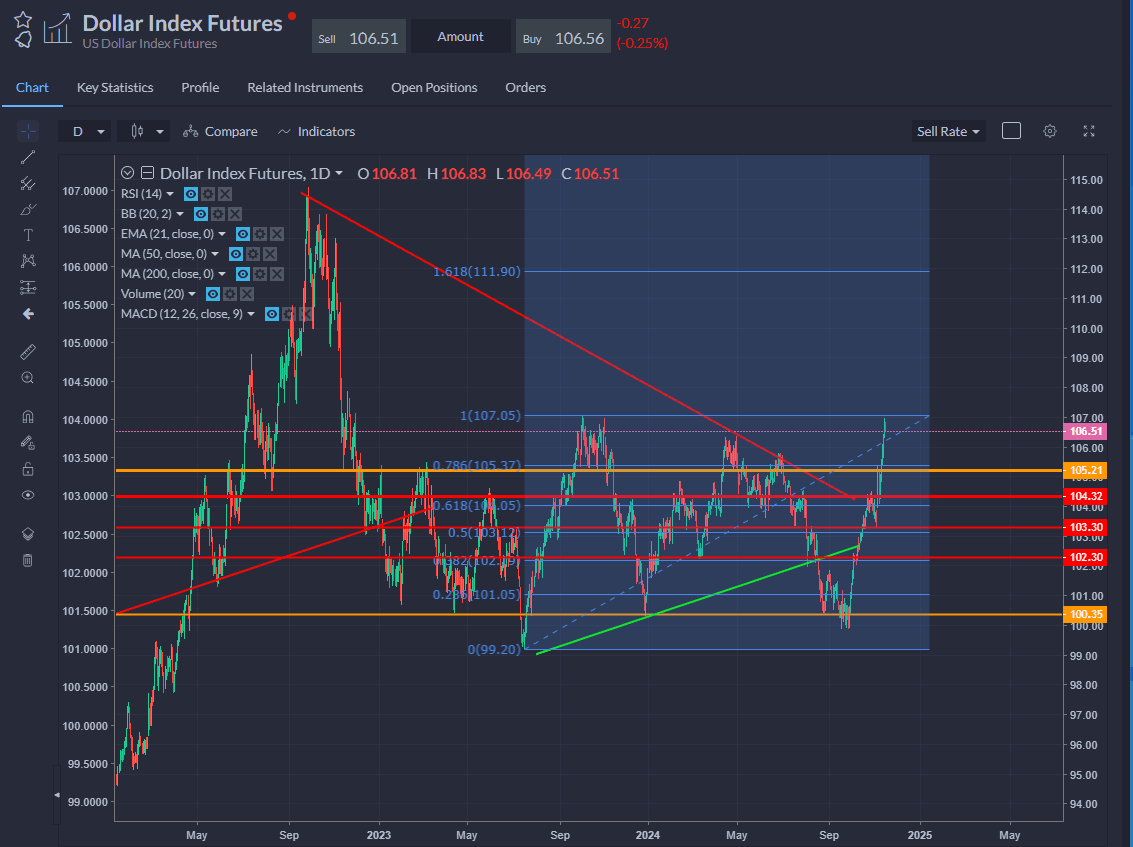Open the Open Positions tab
The height and width of the screenshot is (847, 1133).
(x=434, y=87)
